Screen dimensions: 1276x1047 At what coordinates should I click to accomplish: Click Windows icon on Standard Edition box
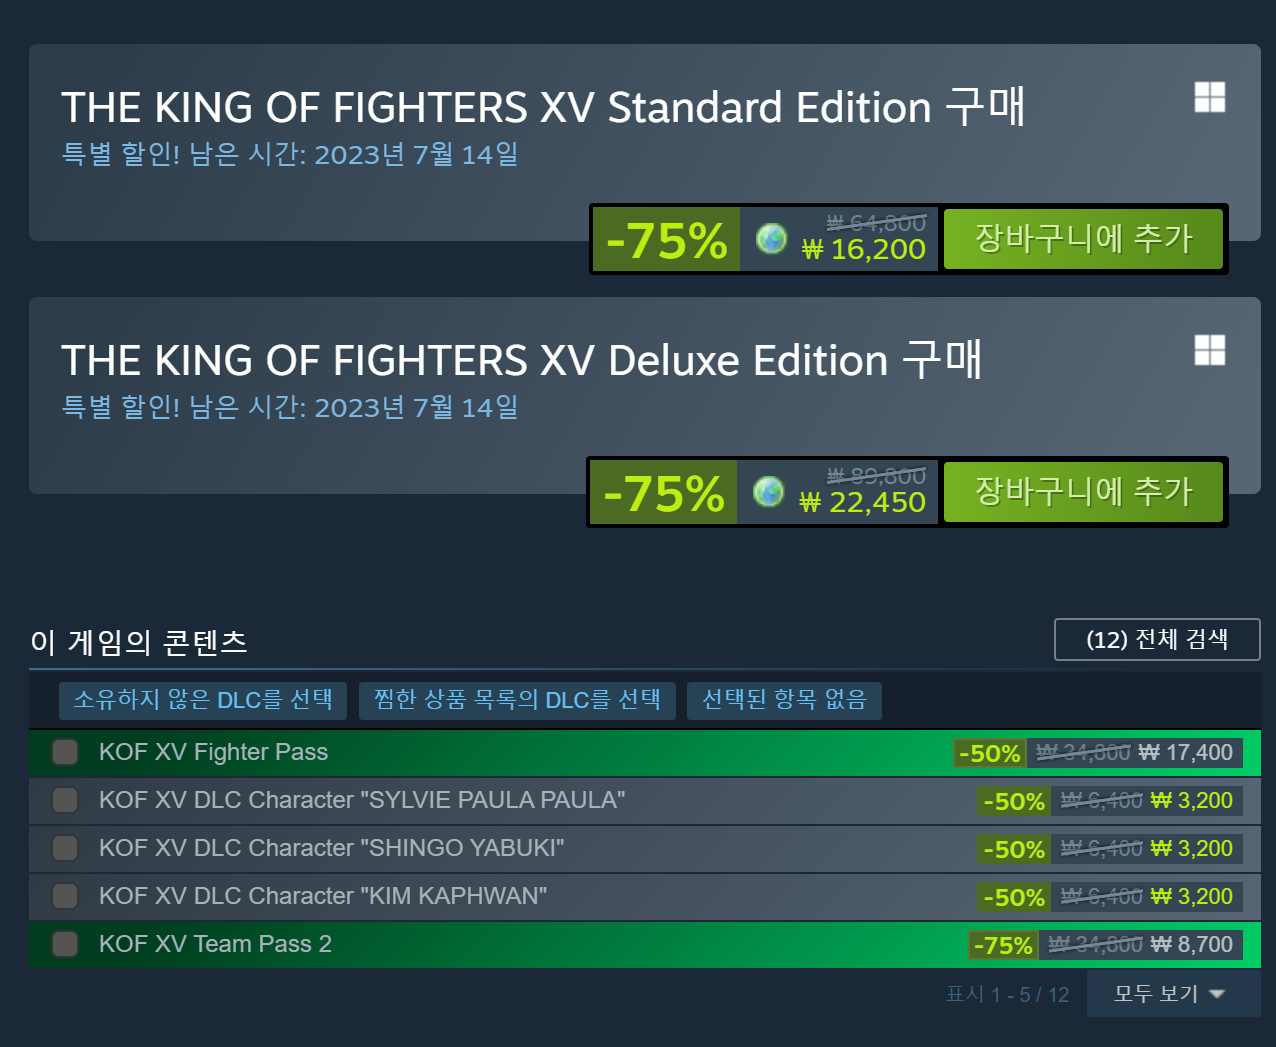tap(1209, 98)
